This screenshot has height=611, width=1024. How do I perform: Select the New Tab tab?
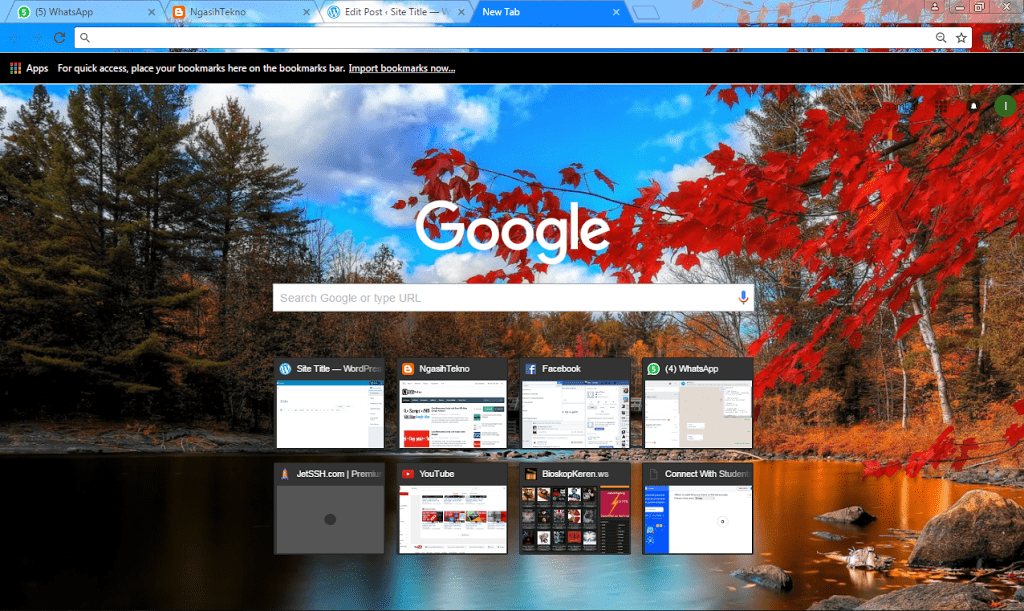pos(549,12)
